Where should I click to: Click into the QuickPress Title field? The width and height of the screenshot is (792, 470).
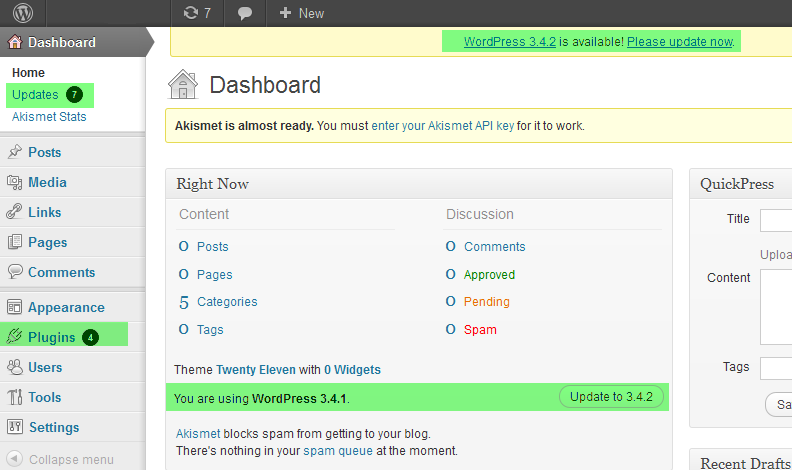pyautogui.click(x=776, y=220)
